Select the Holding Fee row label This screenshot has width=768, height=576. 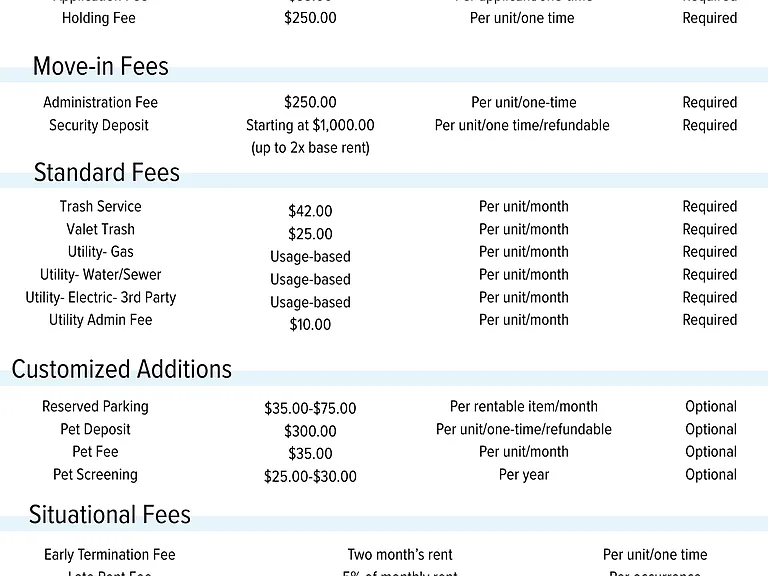[98, 18]
